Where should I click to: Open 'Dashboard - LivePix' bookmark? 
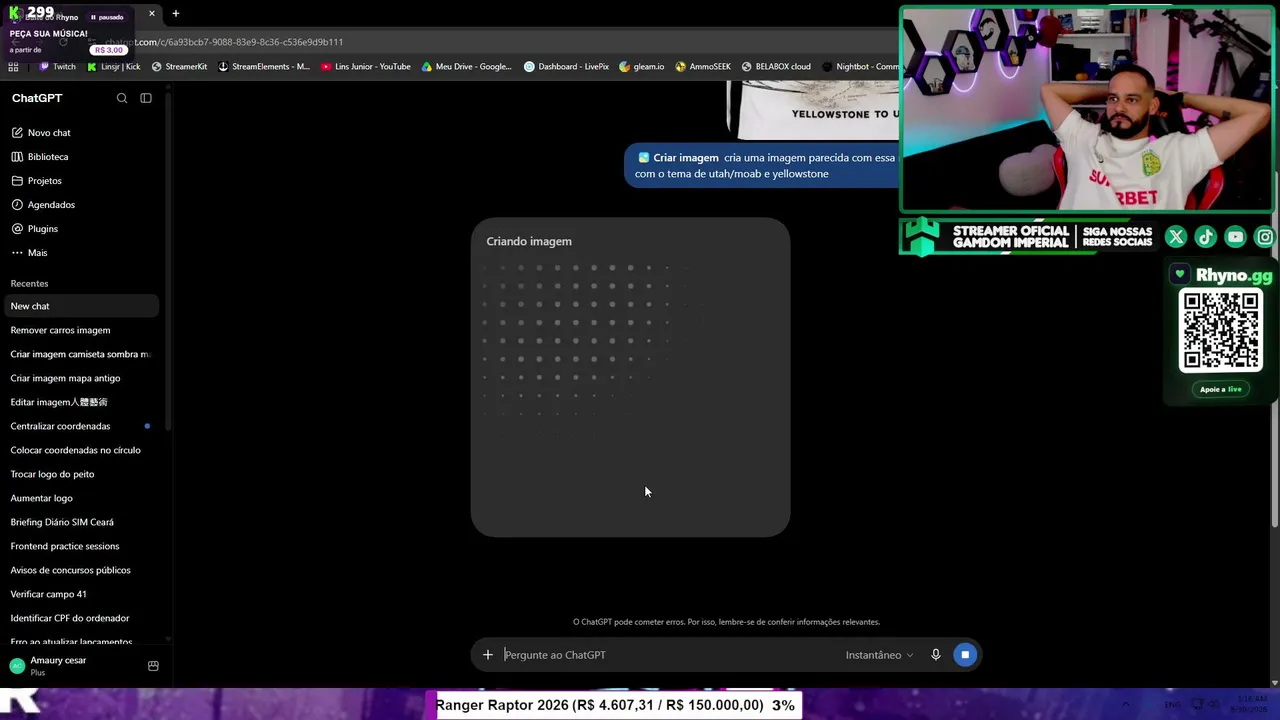point(566,67)
